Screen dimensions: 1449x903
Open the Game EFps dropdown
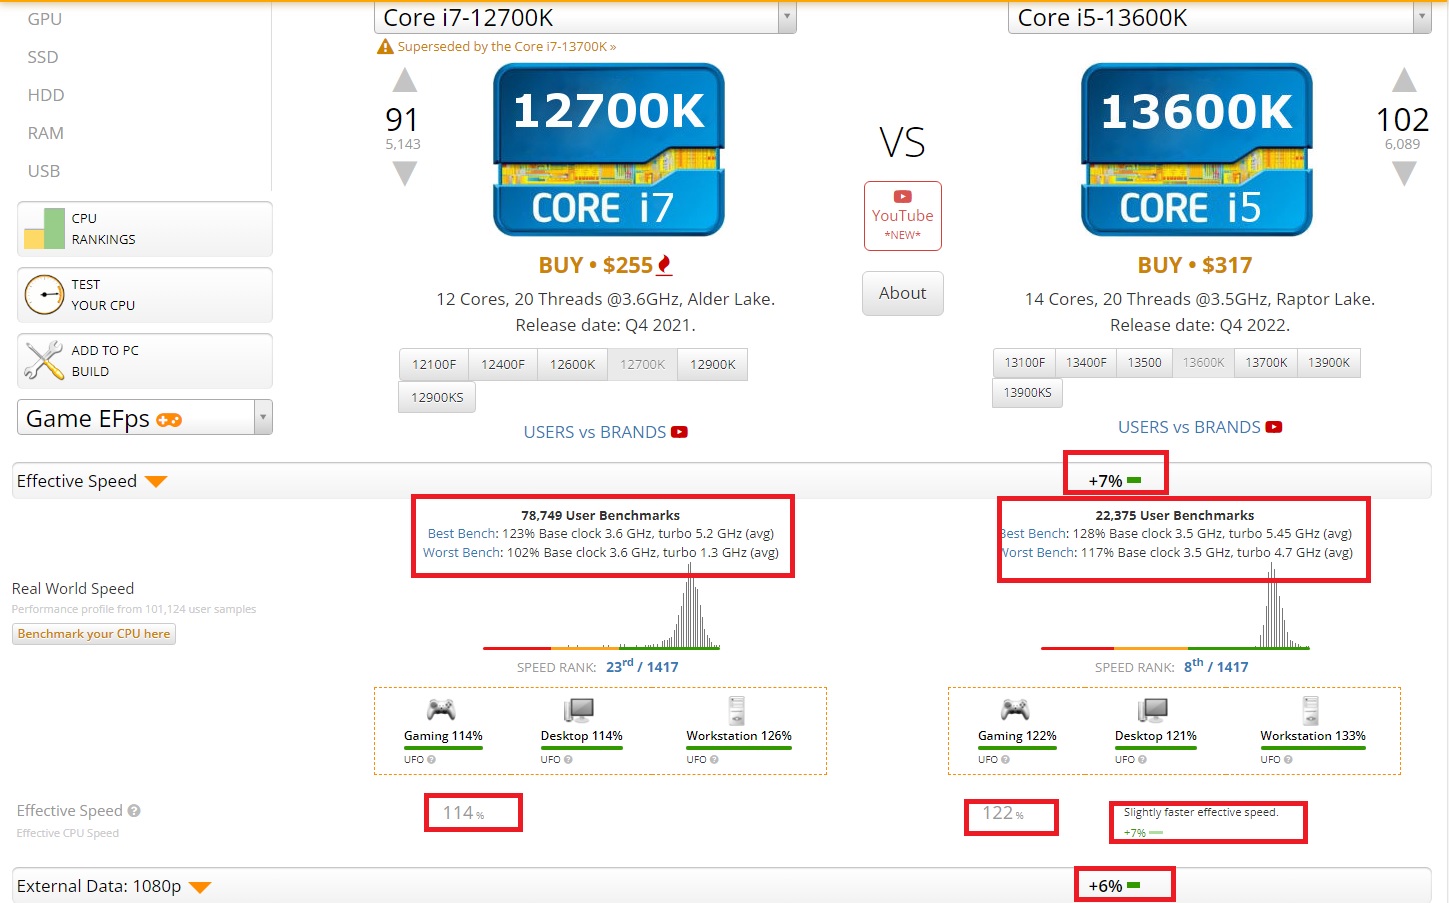click(x=144, y=418)
